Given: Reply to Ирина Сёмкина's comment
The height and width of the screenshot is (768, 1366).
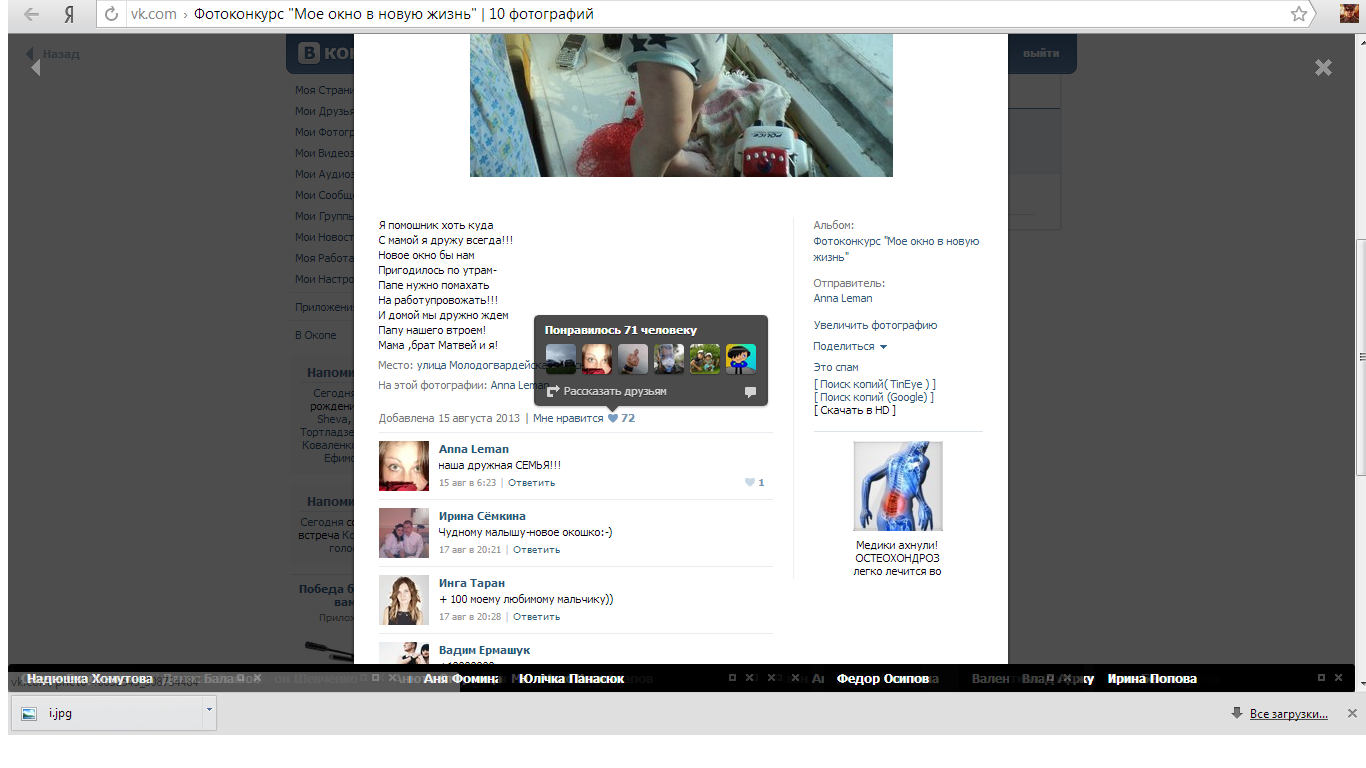Looking at the screenshot, I should click(537, 550).
